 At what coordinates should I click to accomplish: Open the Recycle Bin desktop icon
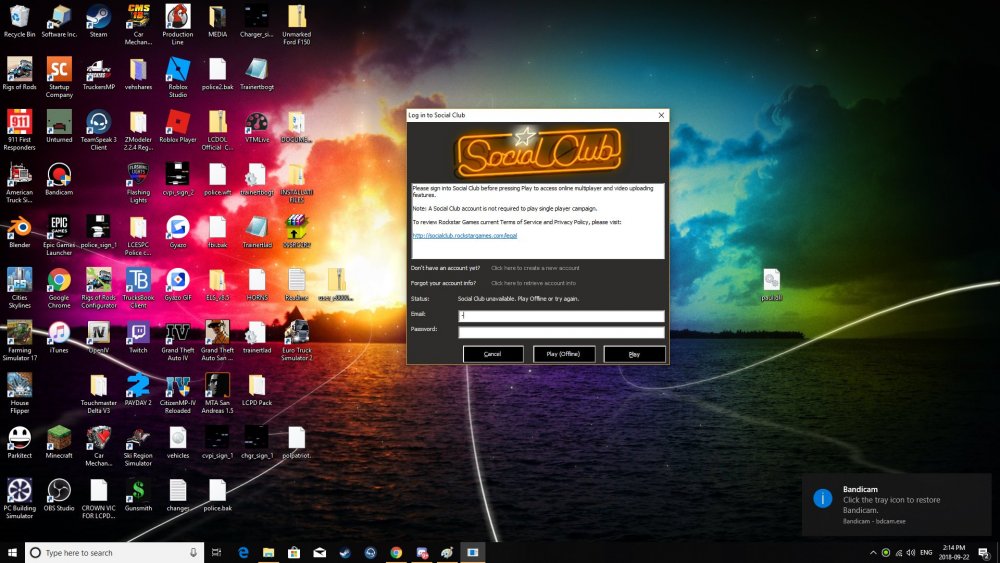19,21
